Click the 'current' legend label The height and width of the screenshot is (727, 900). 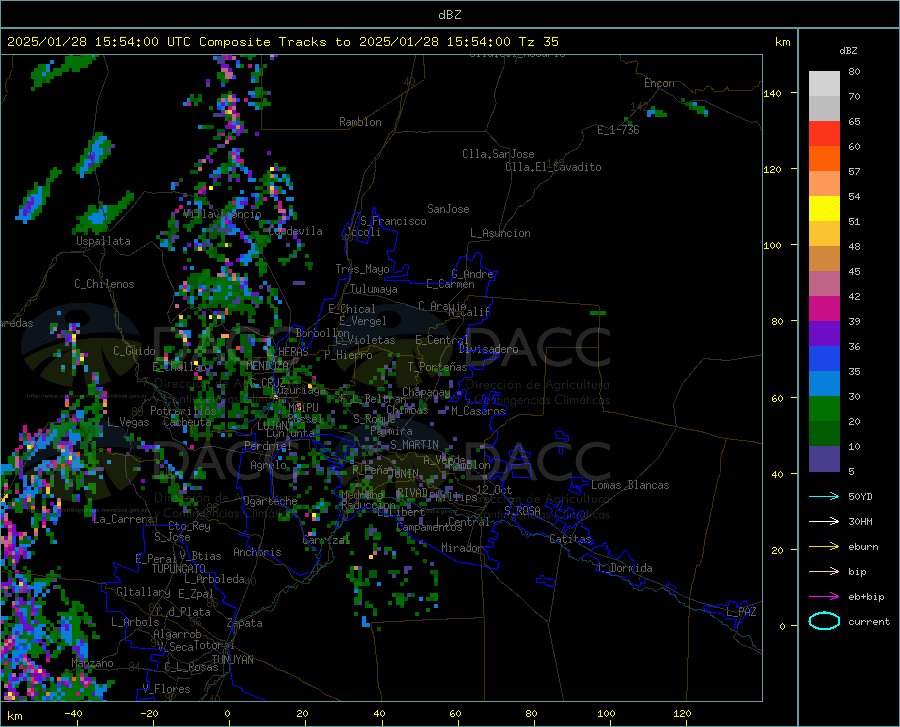(868, 621)
